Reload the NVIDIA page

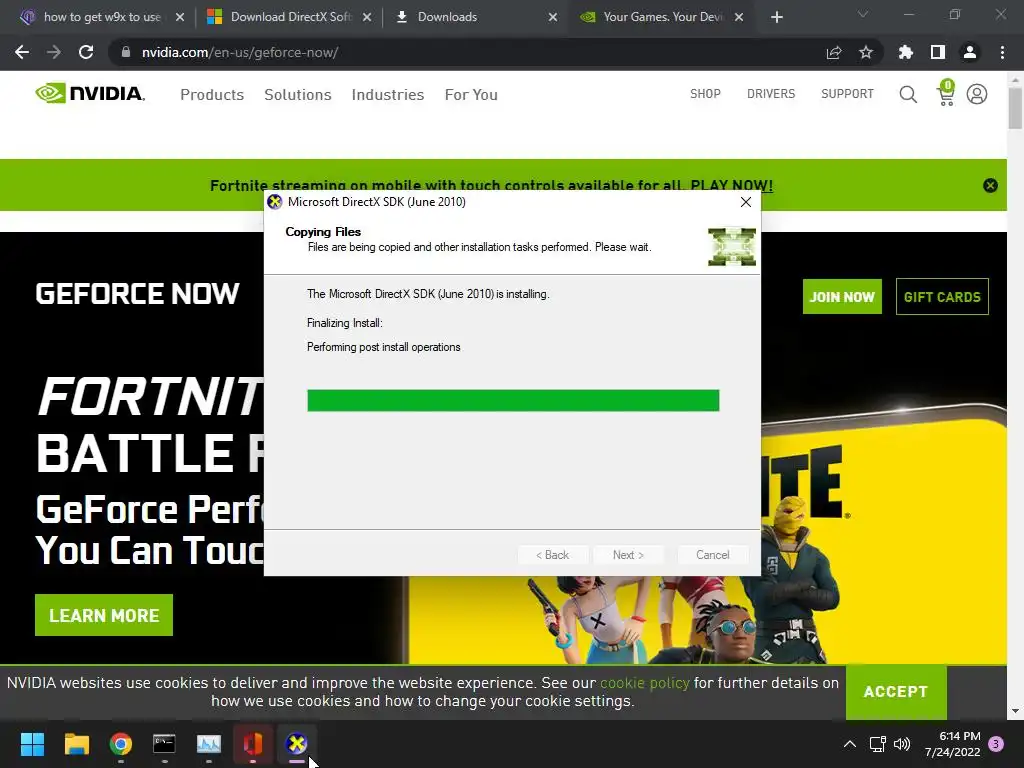coord(86,52)
